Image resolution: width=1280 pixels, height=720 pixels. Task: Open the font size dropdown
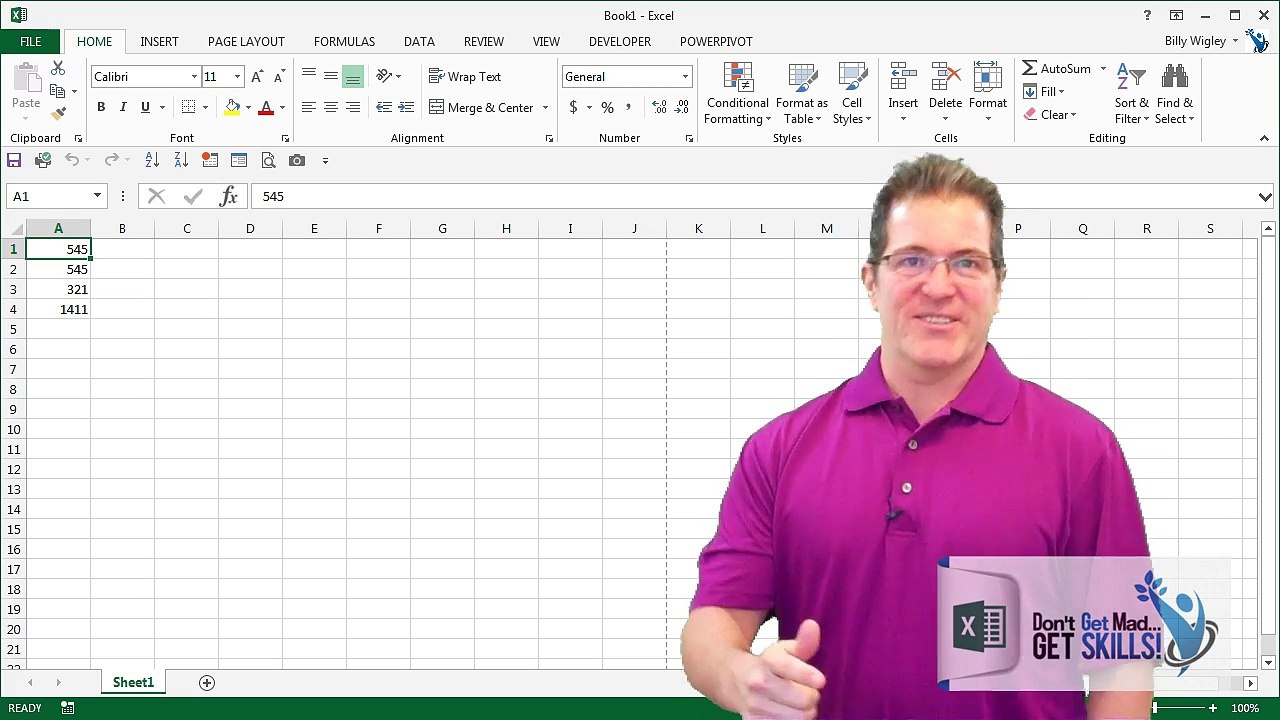[237, 77]
